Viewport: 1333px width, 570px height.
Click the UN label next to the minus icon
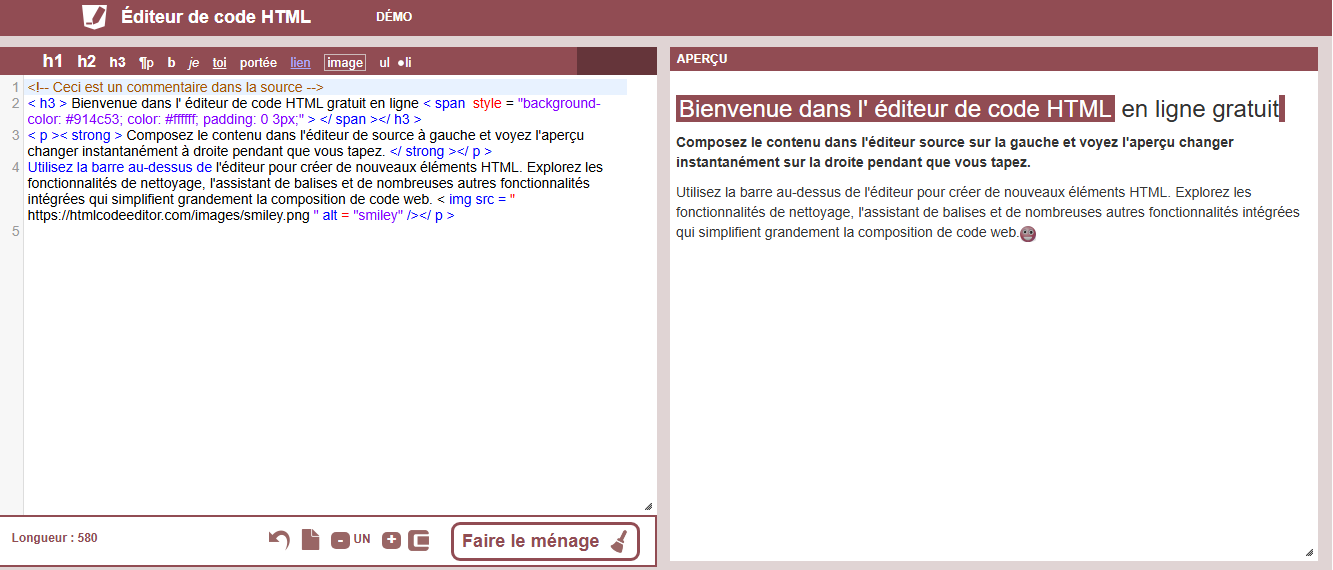click(x=362, y=539)
